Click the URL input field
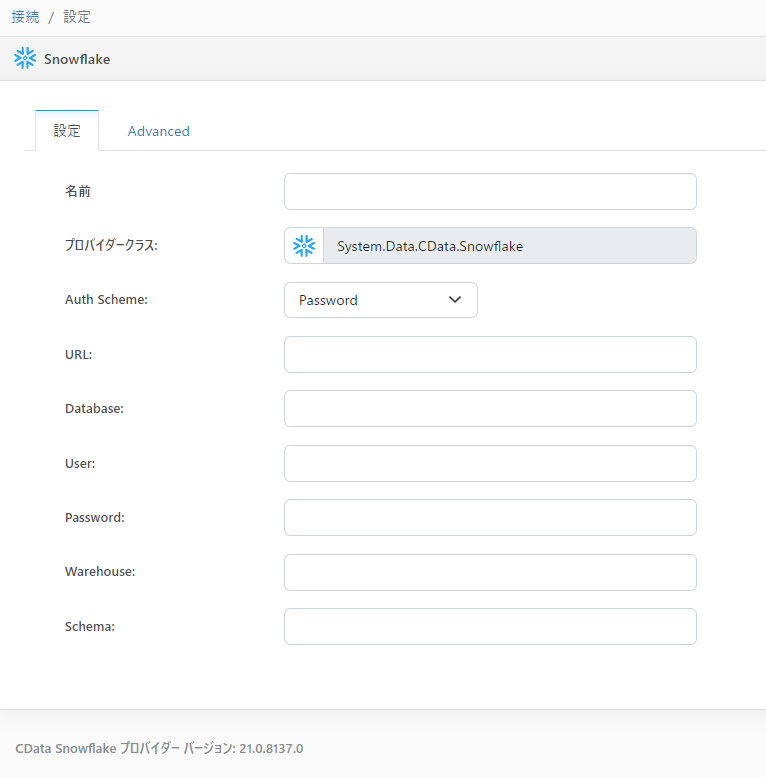Viewport: 766px width, 777px height. click(490, 354)
